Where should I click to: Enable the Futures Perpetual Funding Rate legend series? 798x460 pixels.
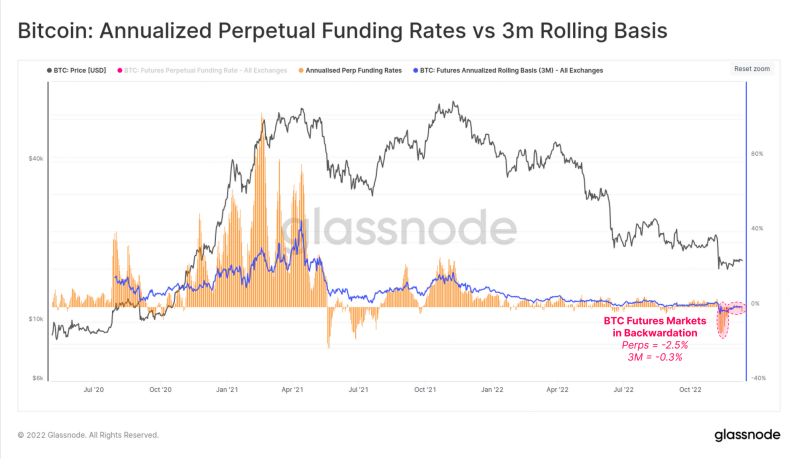tap(206, 71)
